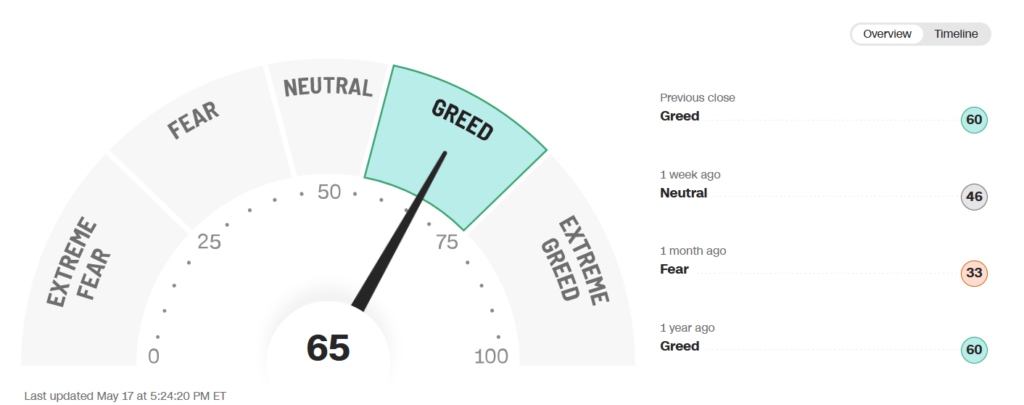Viewport: 1024px width, 405px height.
Task: Click the 1 month ago Fear label
Action: tap(674, 269)
